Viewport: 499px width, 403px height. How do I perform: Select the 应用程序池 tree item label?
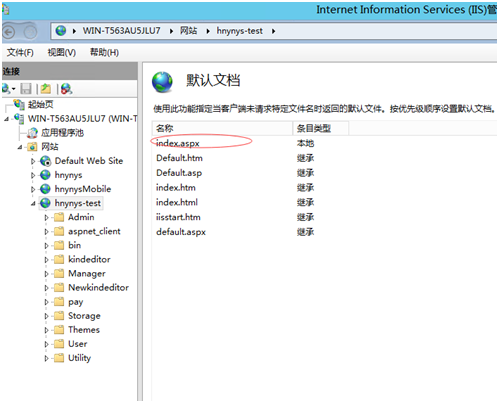pyautogui.click(x=62, y=133)
